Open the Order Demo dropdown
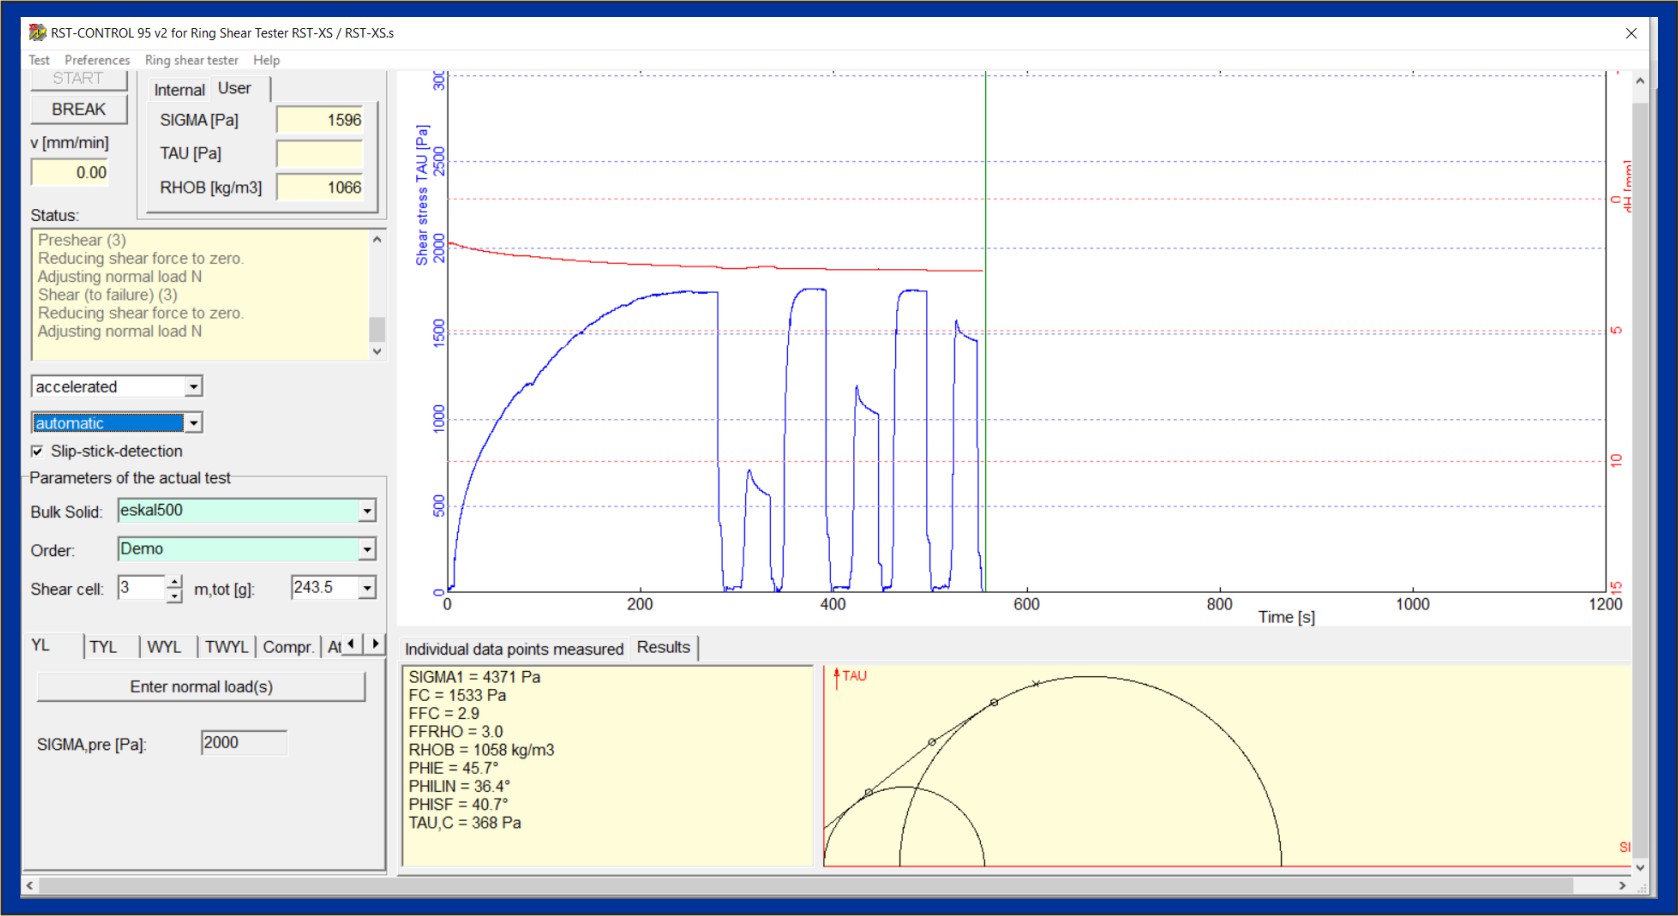The width and height of the screenshot is (1678, 916). pyautogui.click(x=367, y=549)
